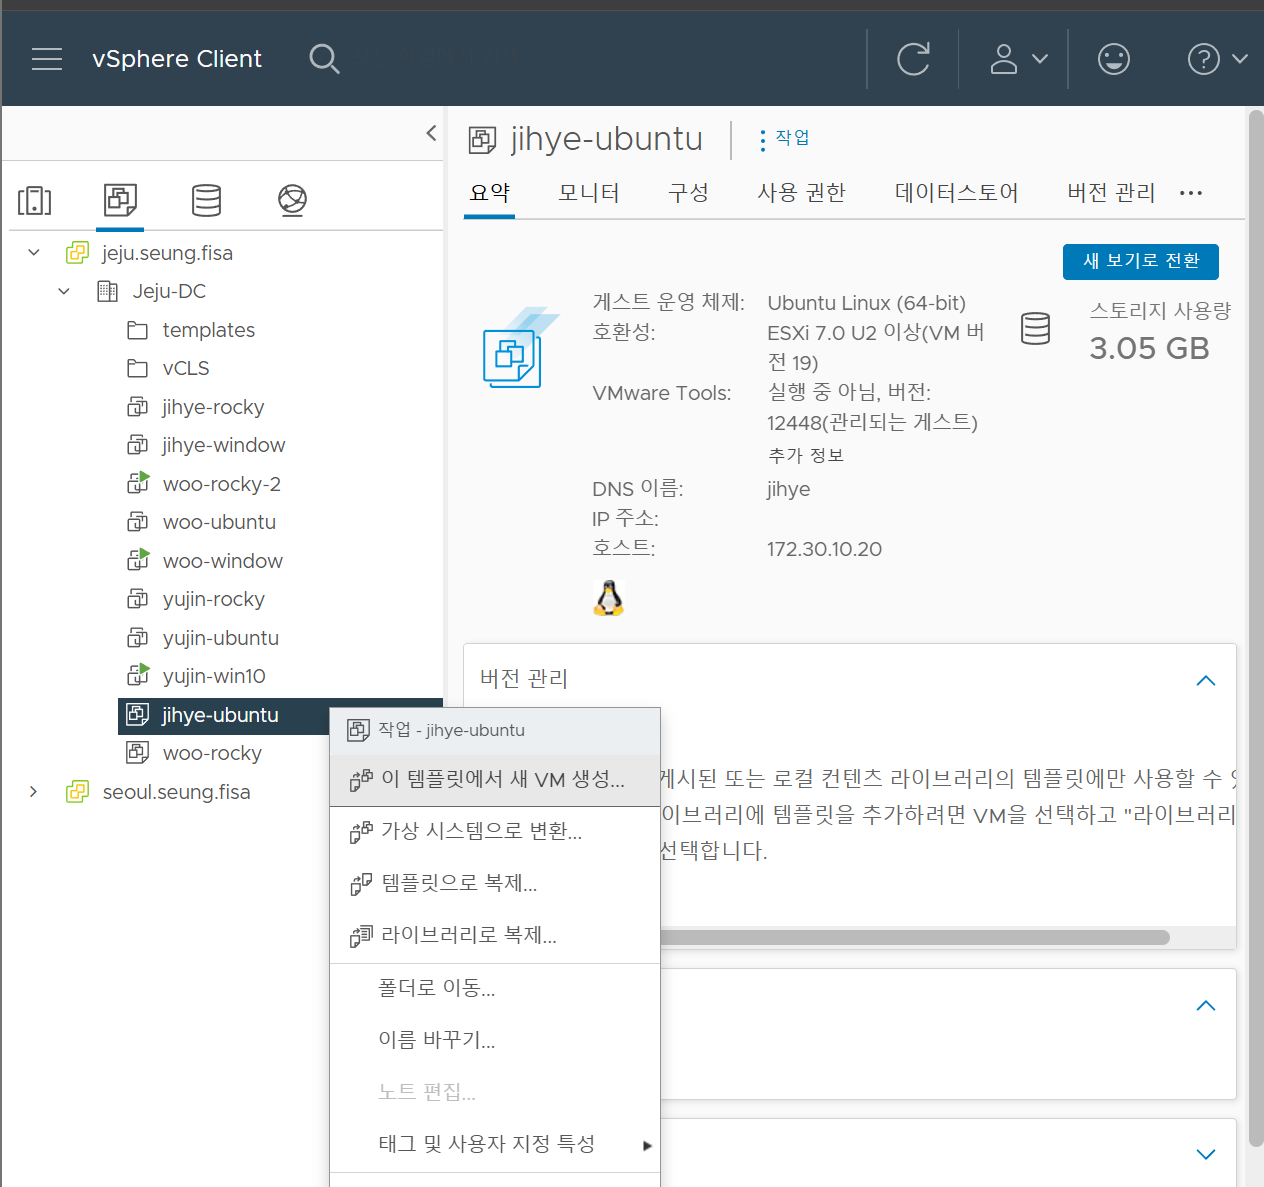
Task: Switch to the 버전 관리 tab
Action: tap(1111, 192)
